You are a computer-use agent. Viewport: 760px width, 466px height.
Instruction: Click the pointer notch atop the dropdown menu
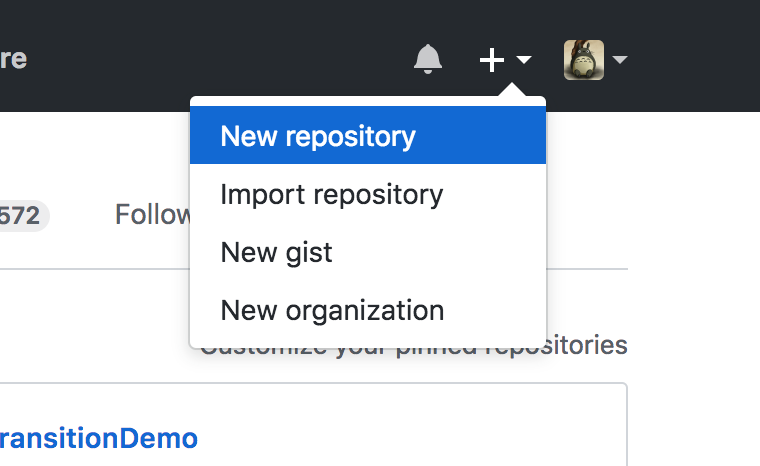pyautogui.click(x=512, y=92)
